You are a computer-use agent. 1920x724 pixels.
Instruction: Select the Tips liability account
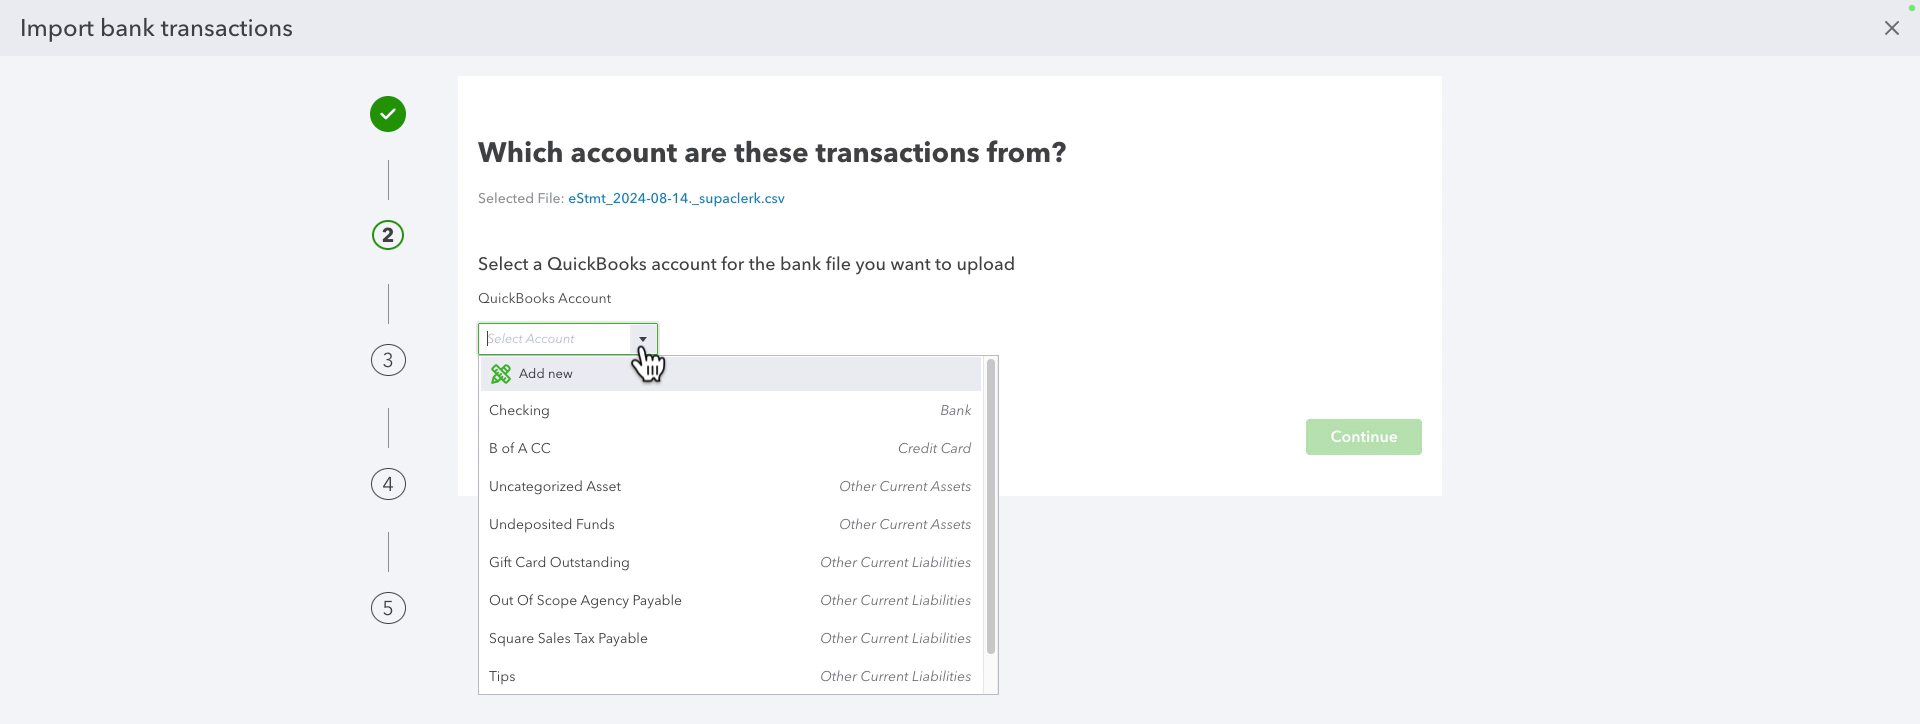730,676
